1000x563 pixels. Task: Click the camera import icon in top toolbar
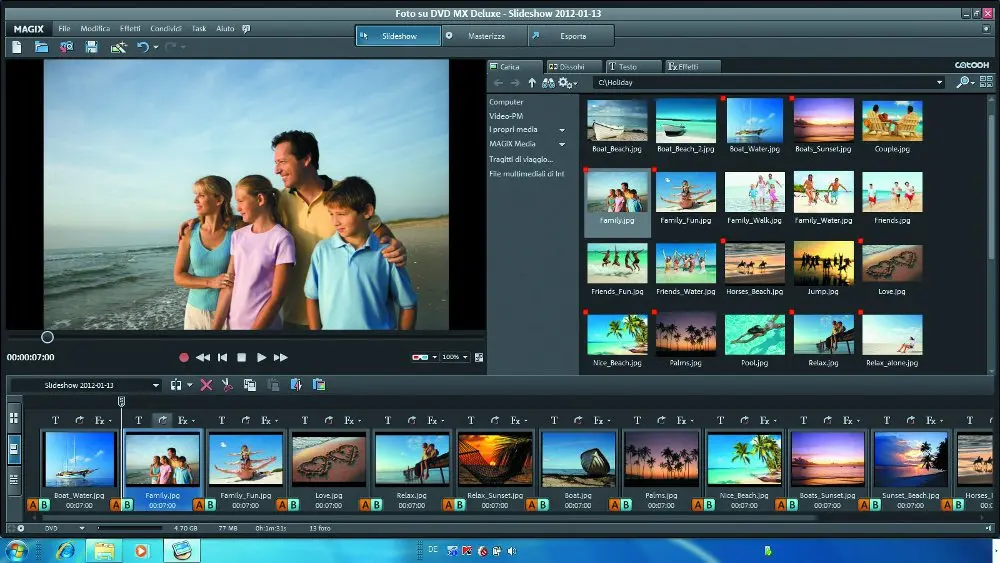pyautogui.click(x=66, y=47)
